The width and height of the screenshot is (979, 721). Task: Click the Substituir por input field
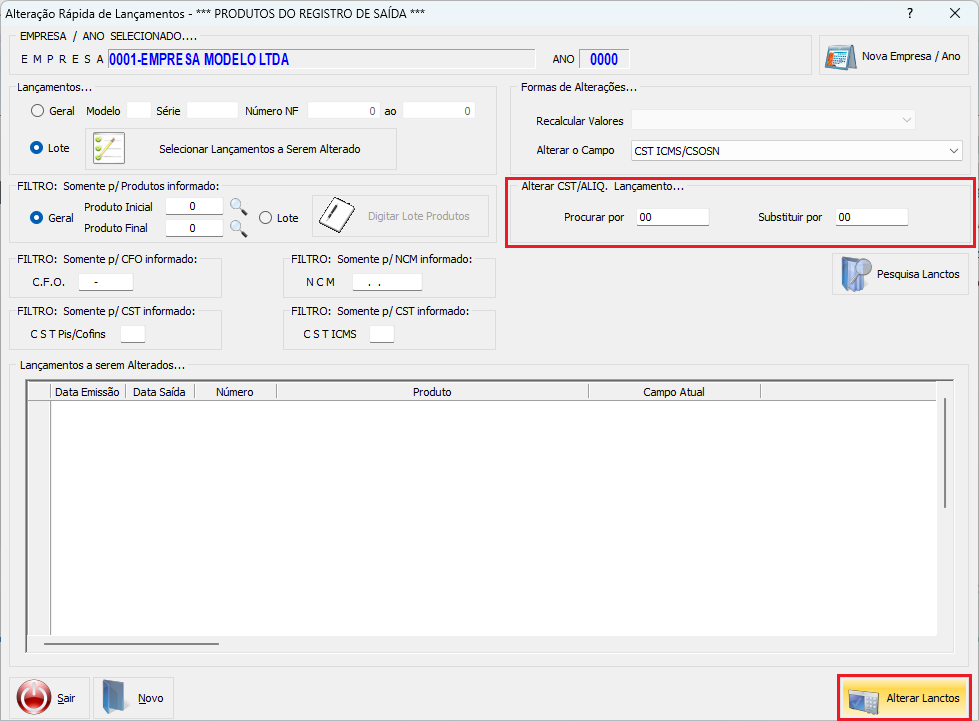pyautogui.click(x=871, y=217)
